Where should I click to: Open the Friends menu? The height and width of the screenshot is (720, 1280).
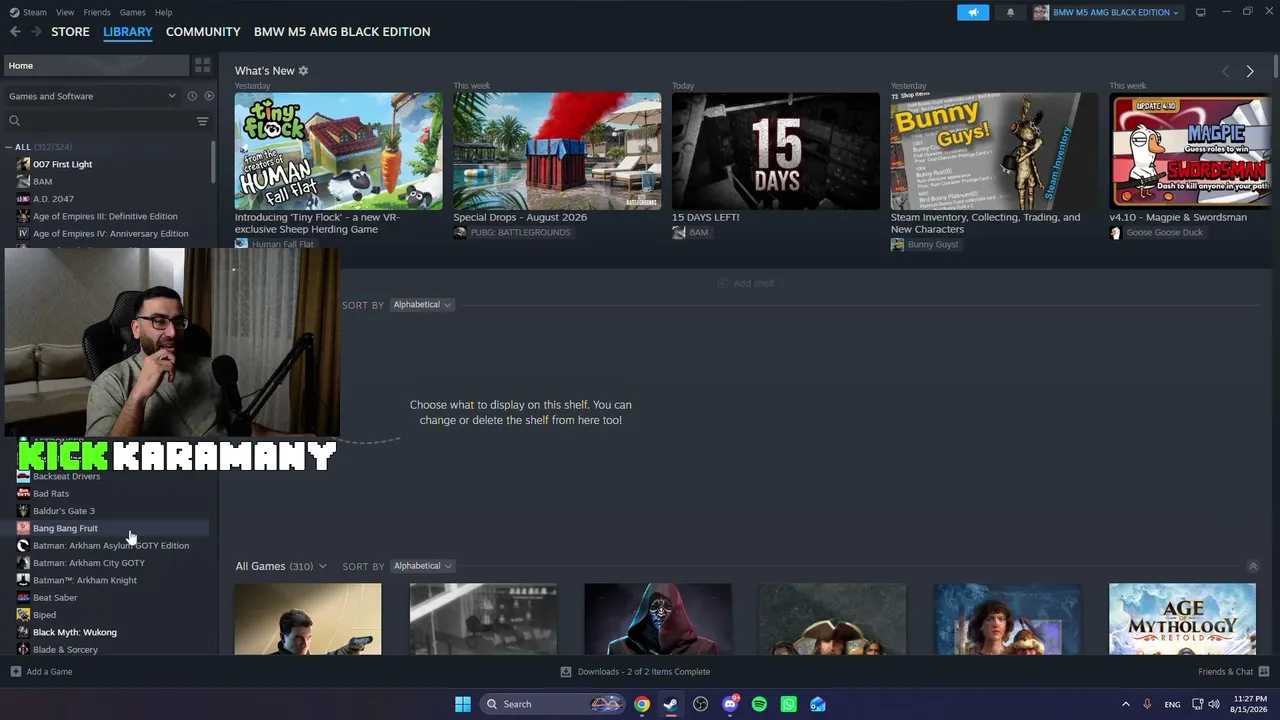[97, 12]
